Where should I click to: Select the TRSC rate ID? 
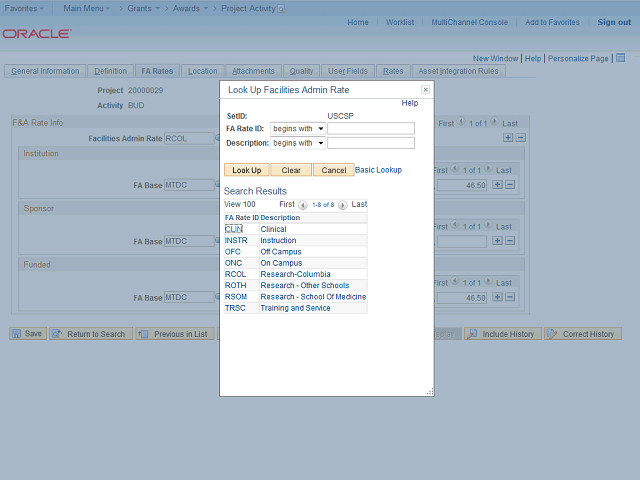click(x=235, y=308)
